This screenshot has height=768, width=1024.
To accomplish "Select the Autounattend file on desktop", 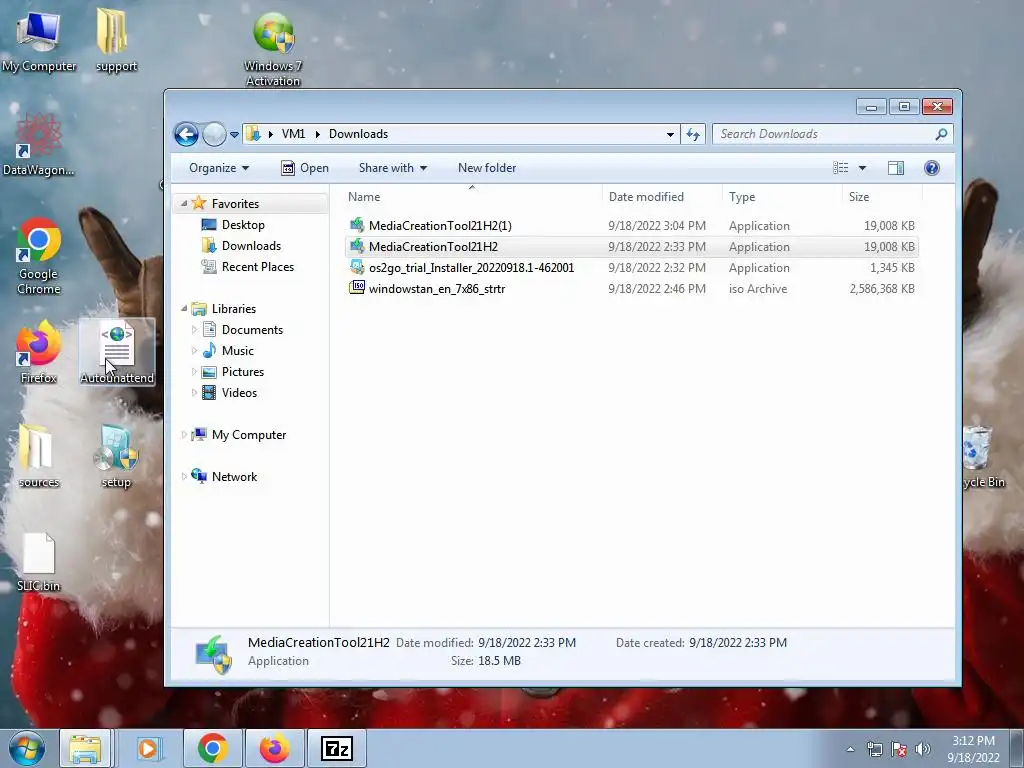I will click(x=117, y=353).
